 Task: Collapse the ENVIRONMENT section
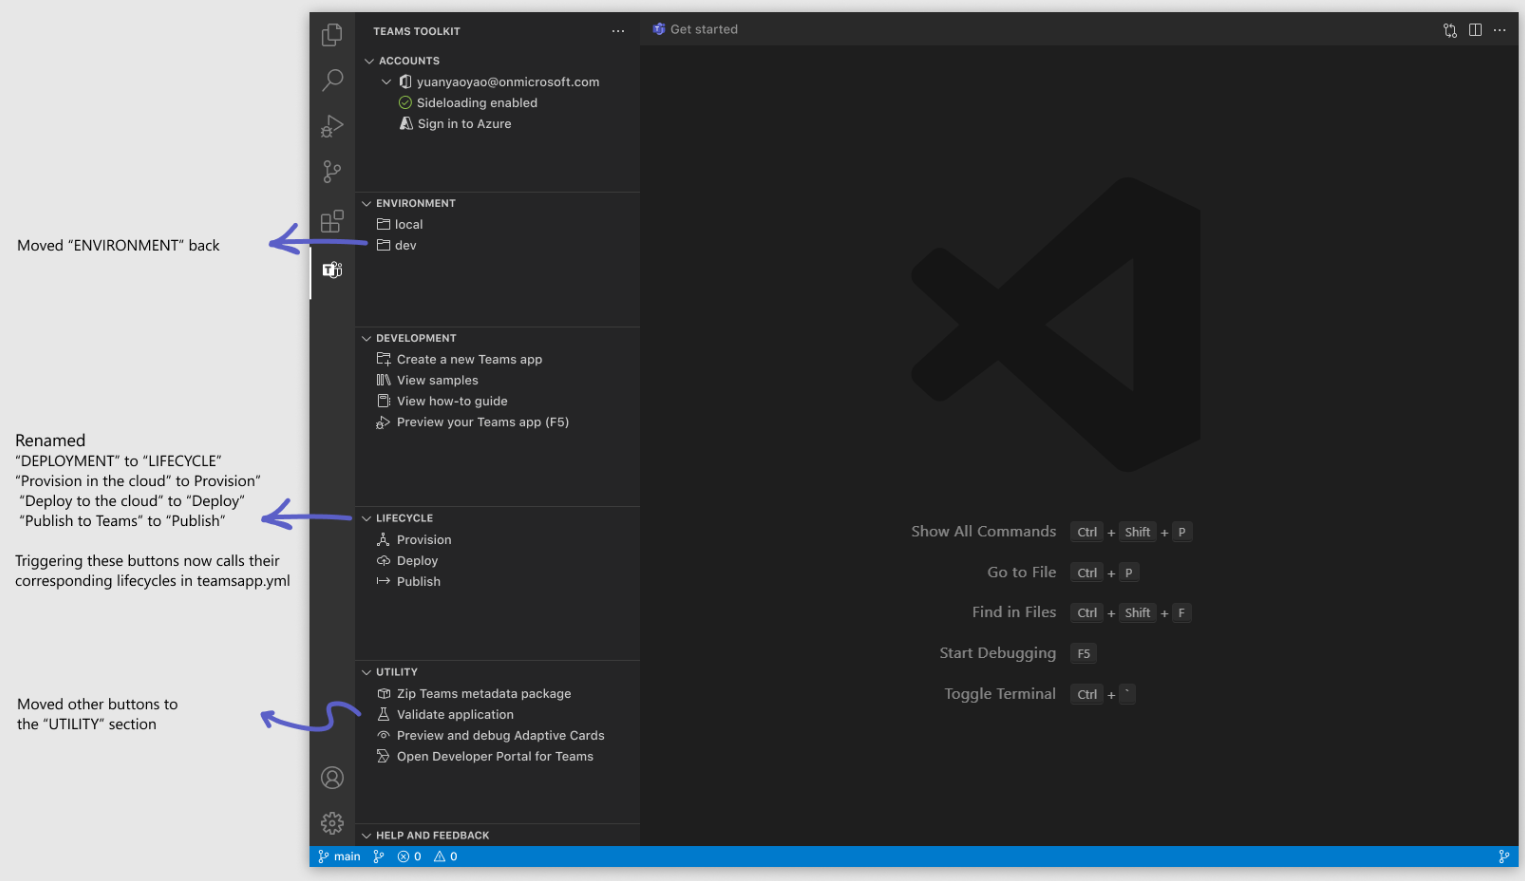pos(367,203)
